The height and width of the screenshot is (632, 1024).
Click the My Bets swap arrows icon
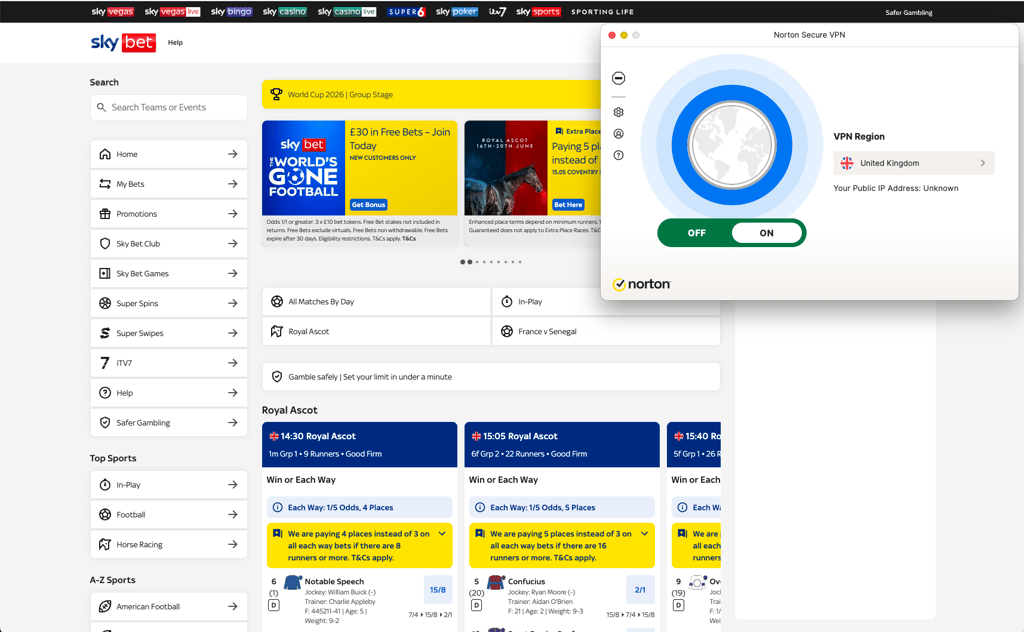104,184
